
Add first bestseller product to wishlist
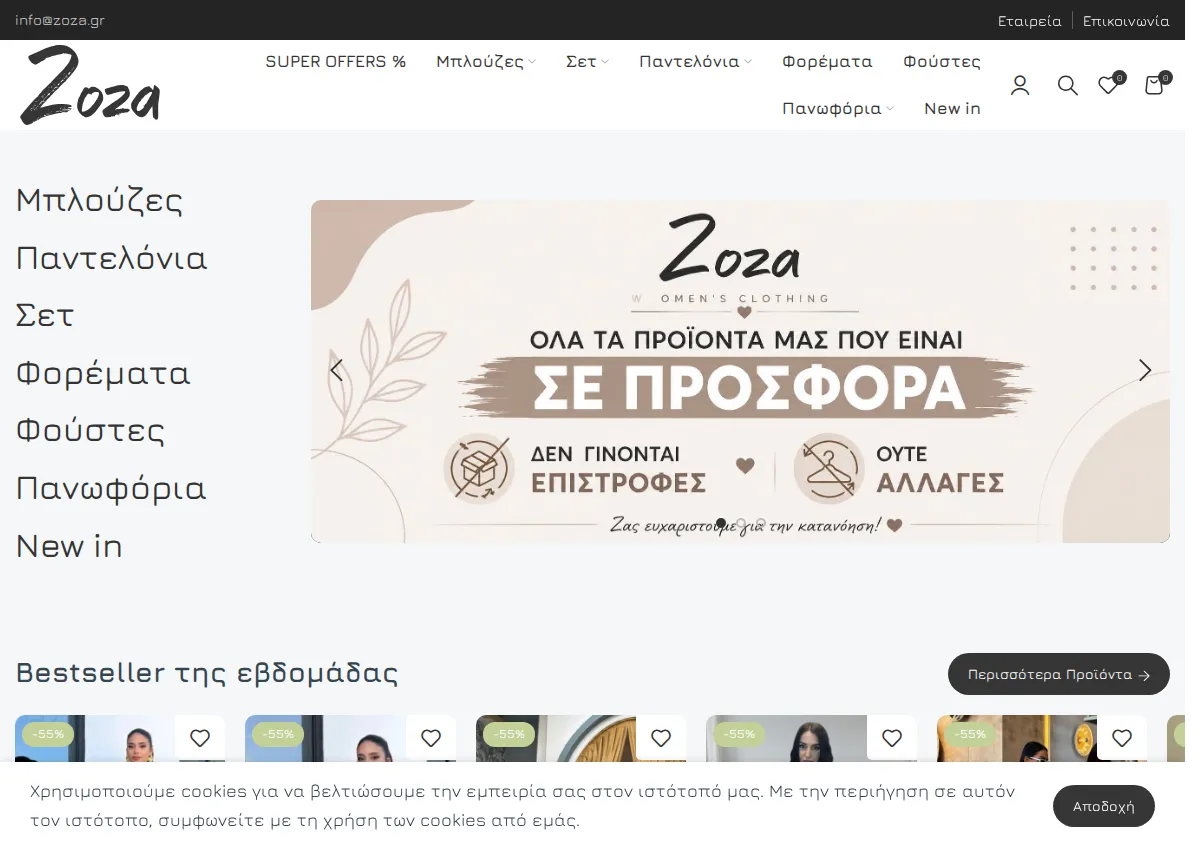pos(200,738)
